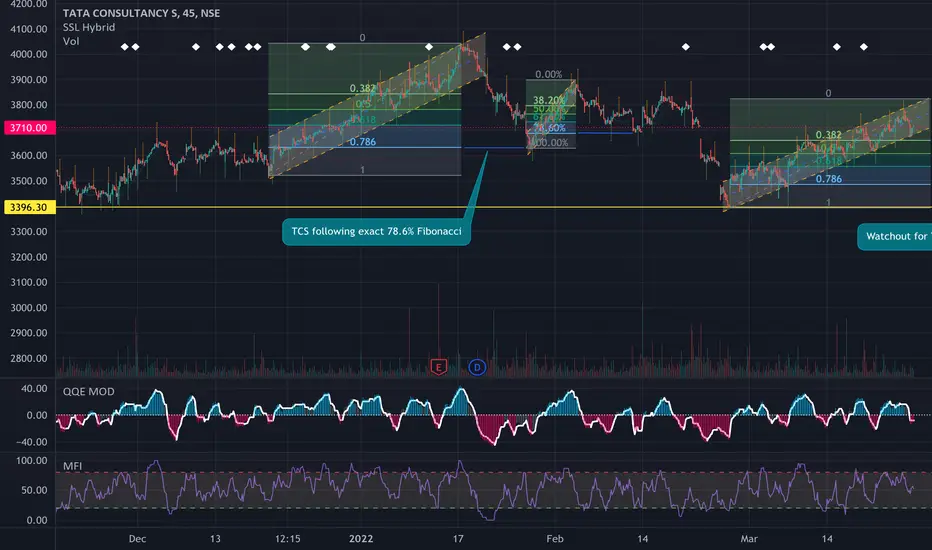Select the QQE MOD indicator label

(x=89, y=392)
